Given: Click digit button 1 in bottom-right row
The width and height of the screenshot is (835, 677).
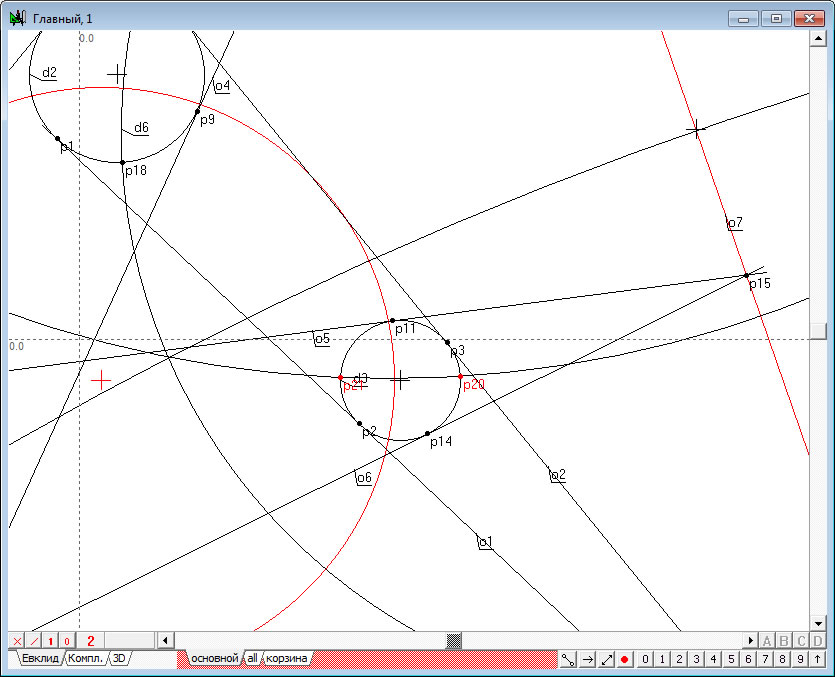Looking at the screenshot, I should pos(662,659).
